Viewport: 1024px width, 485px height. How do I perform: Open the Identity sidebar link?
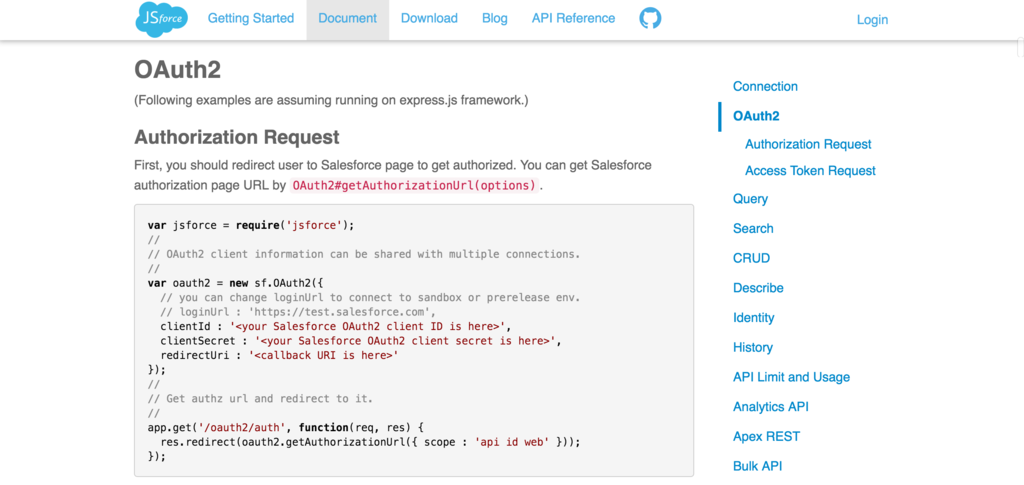(x=754, y=318)
